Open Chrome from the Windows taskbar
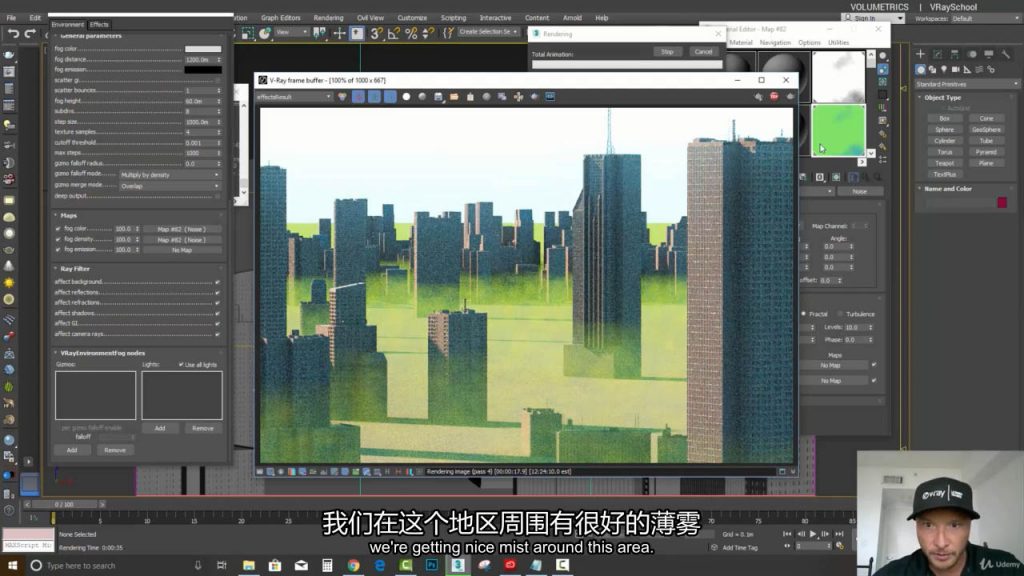The image size is (1024, 576). [353, 566]
